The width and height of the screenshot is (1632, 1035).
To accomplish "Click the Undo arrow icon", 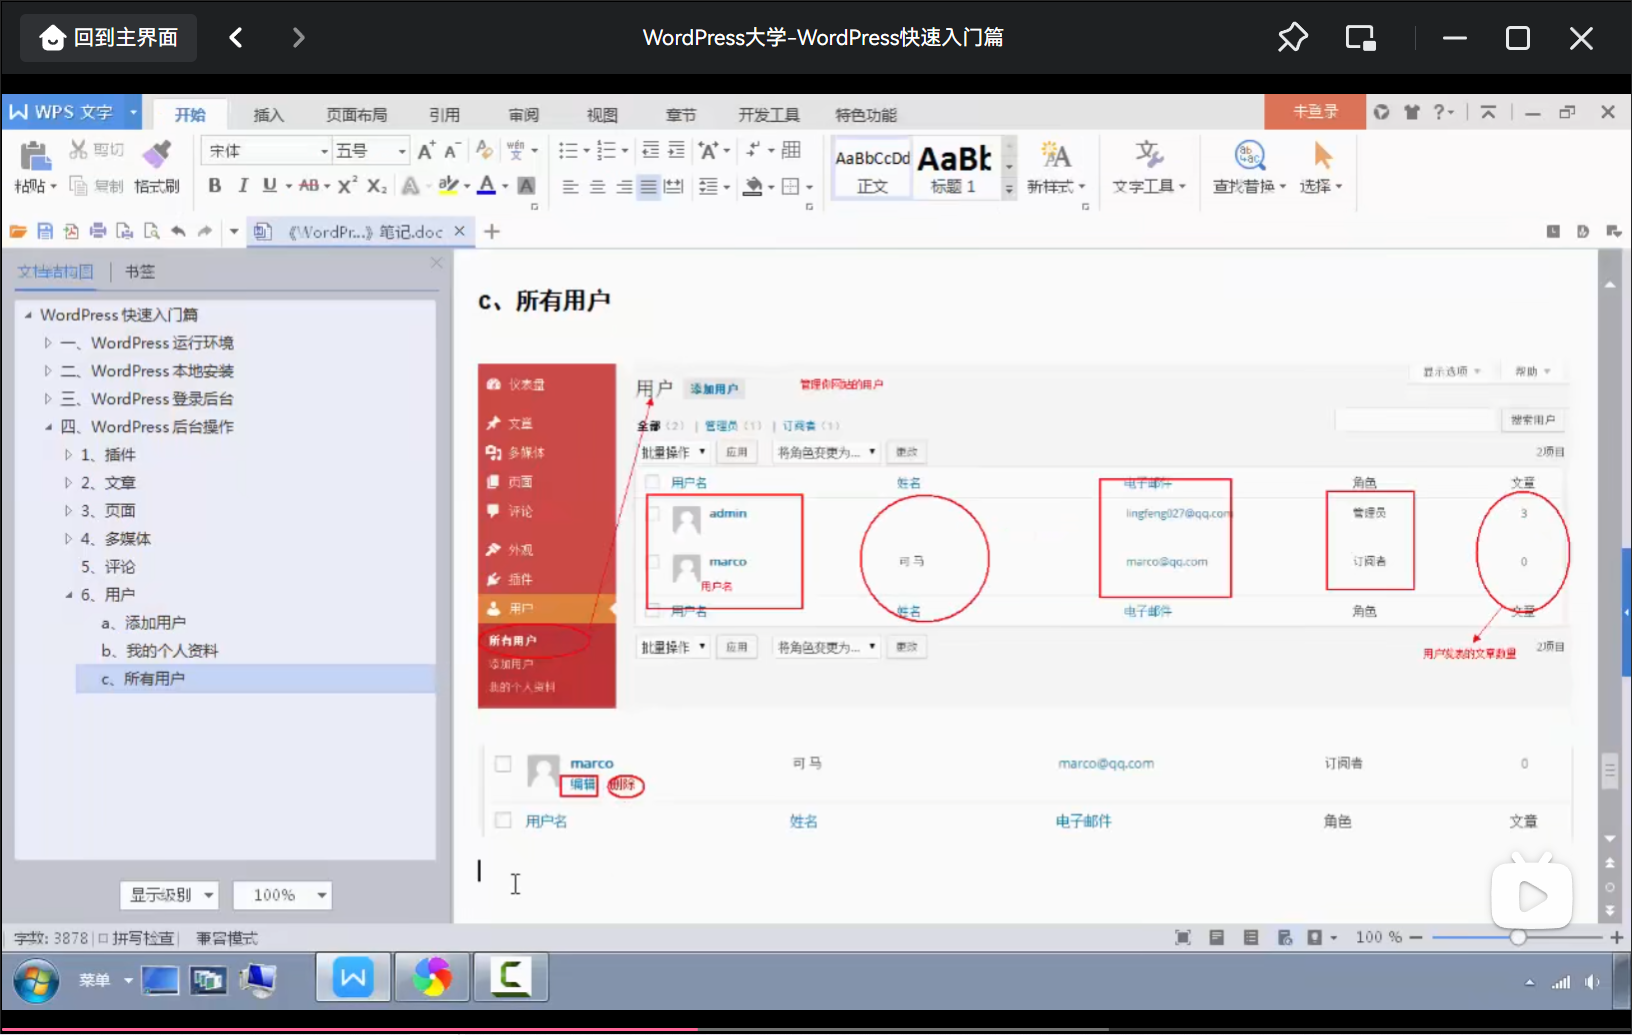I will point(178,231).
